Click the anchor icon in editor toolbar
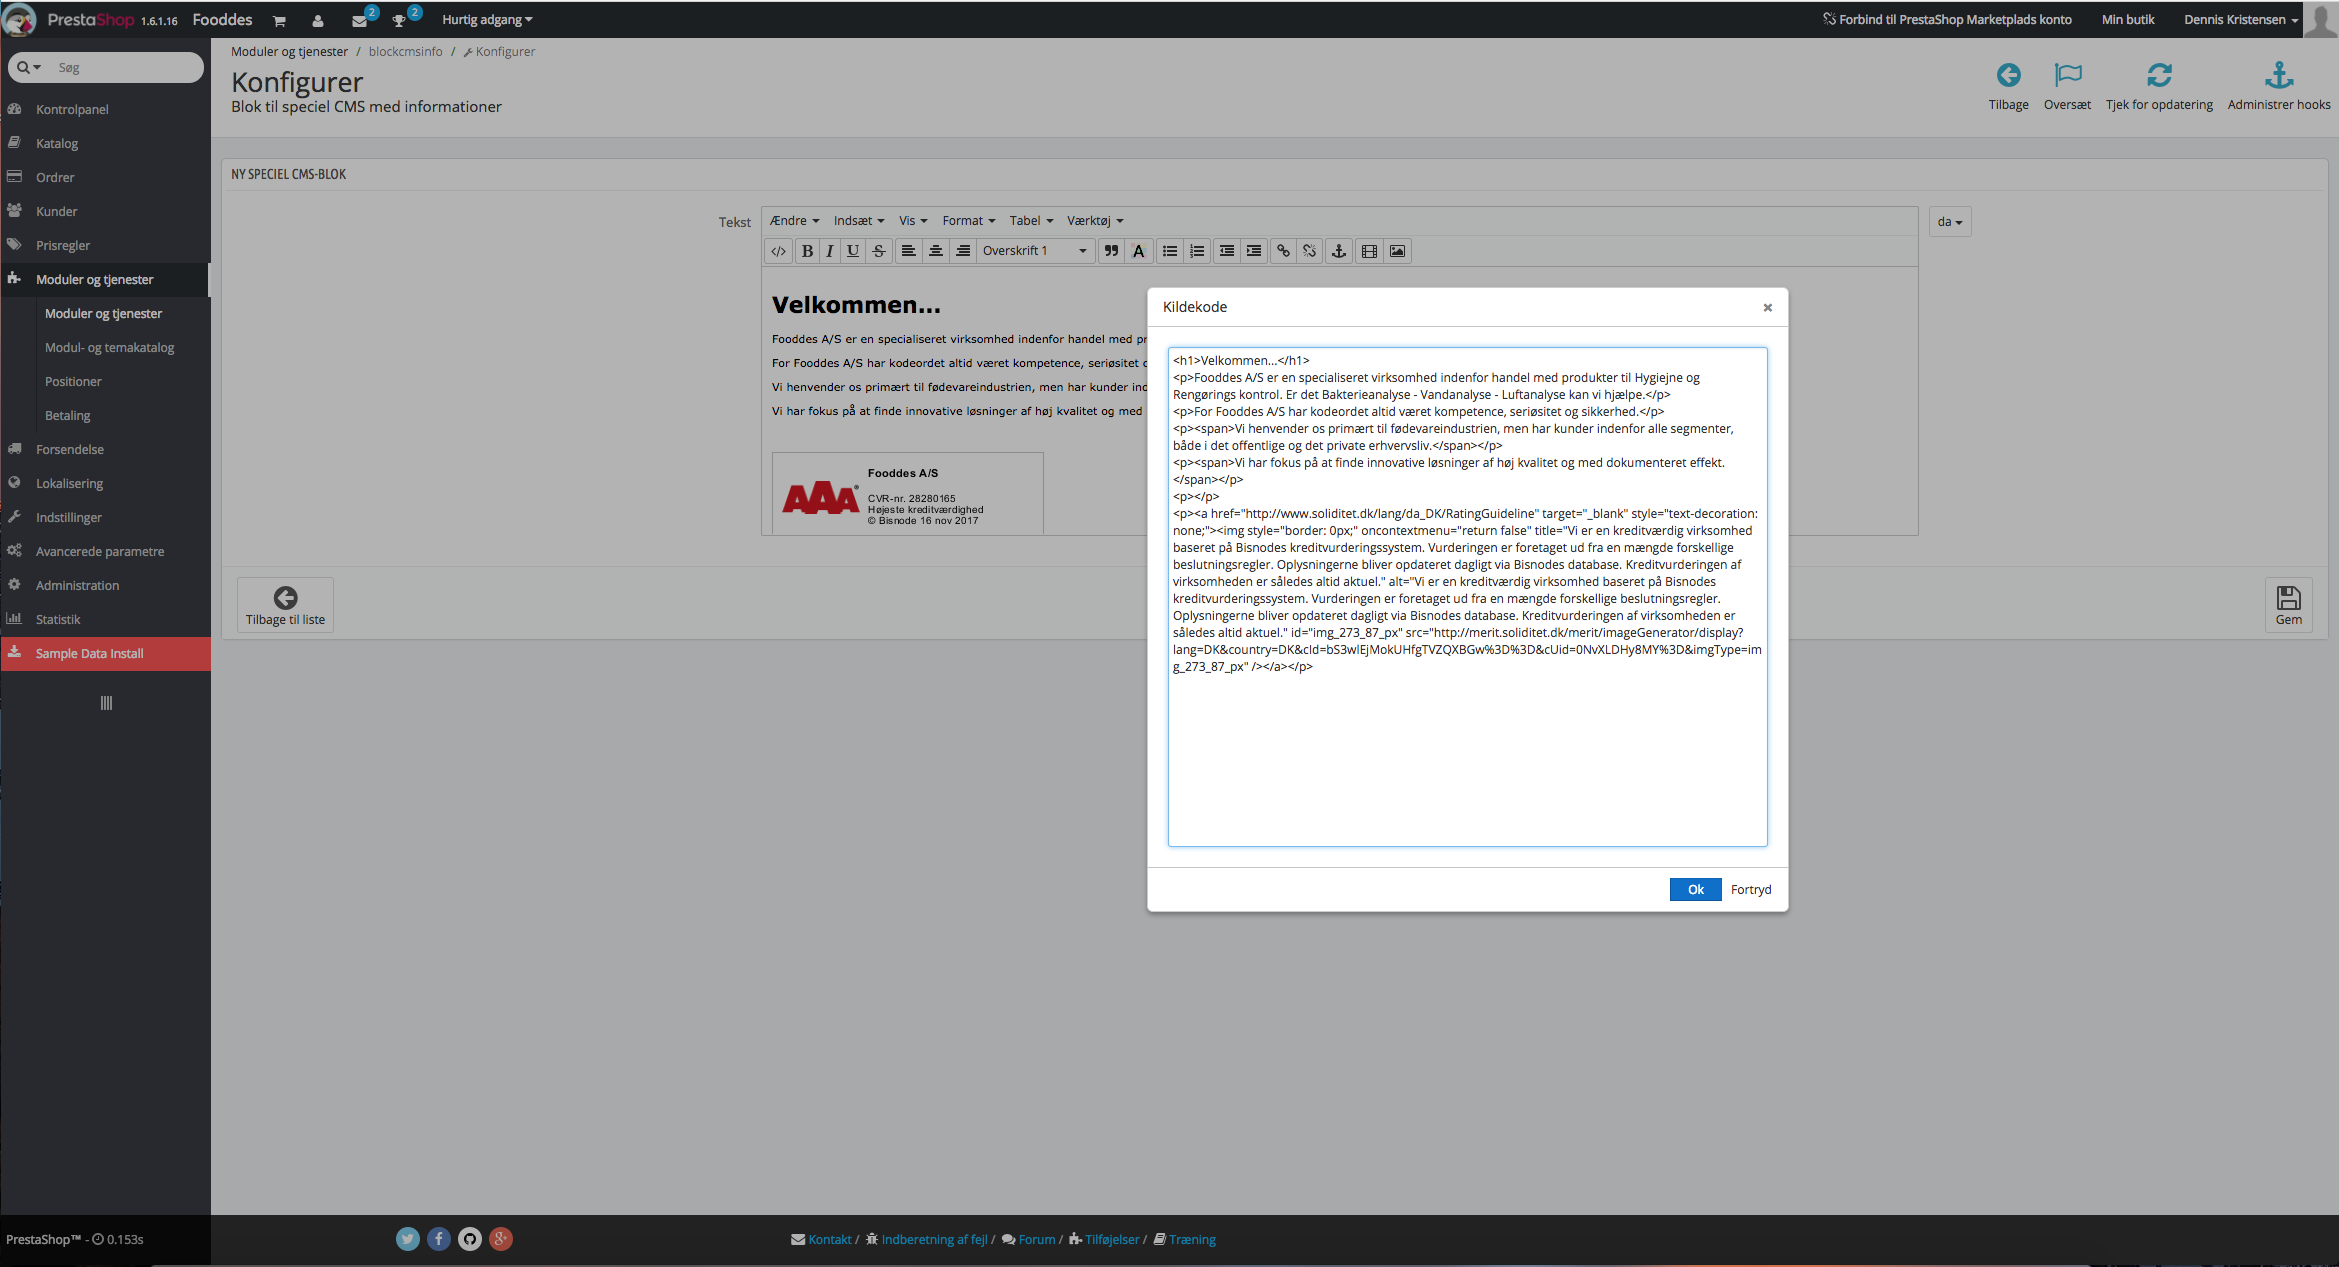This screenshot has height=1267, width=2339. click(x=1339, y=251)
